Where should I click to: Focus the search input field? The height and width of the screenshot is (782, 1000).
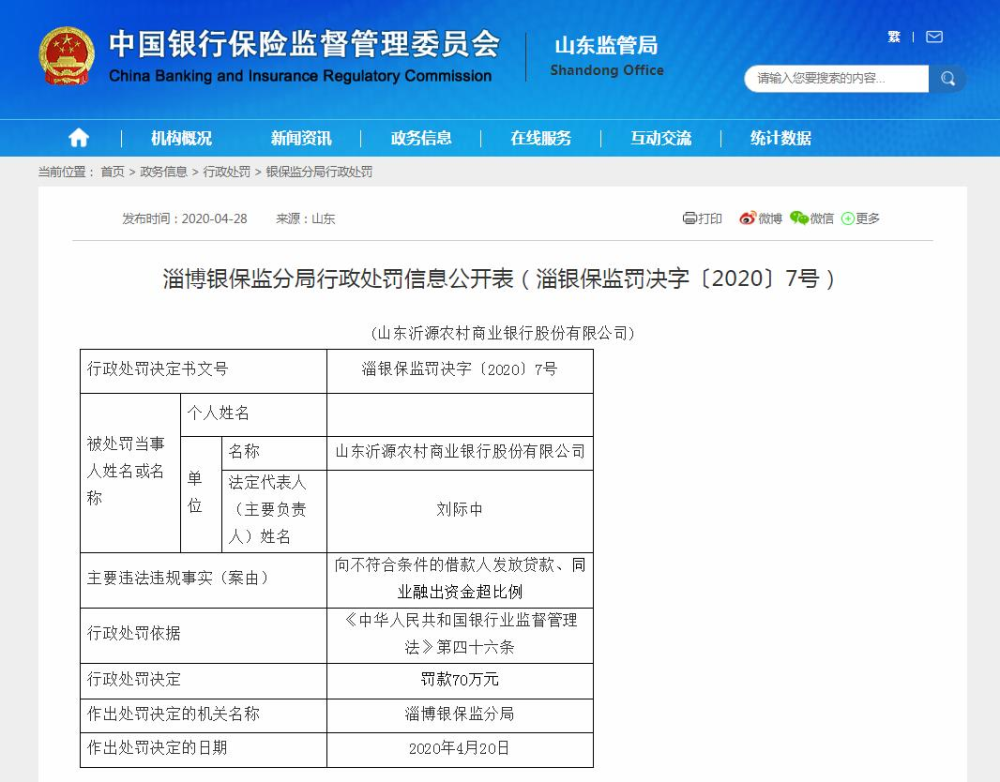click(836, 79)
